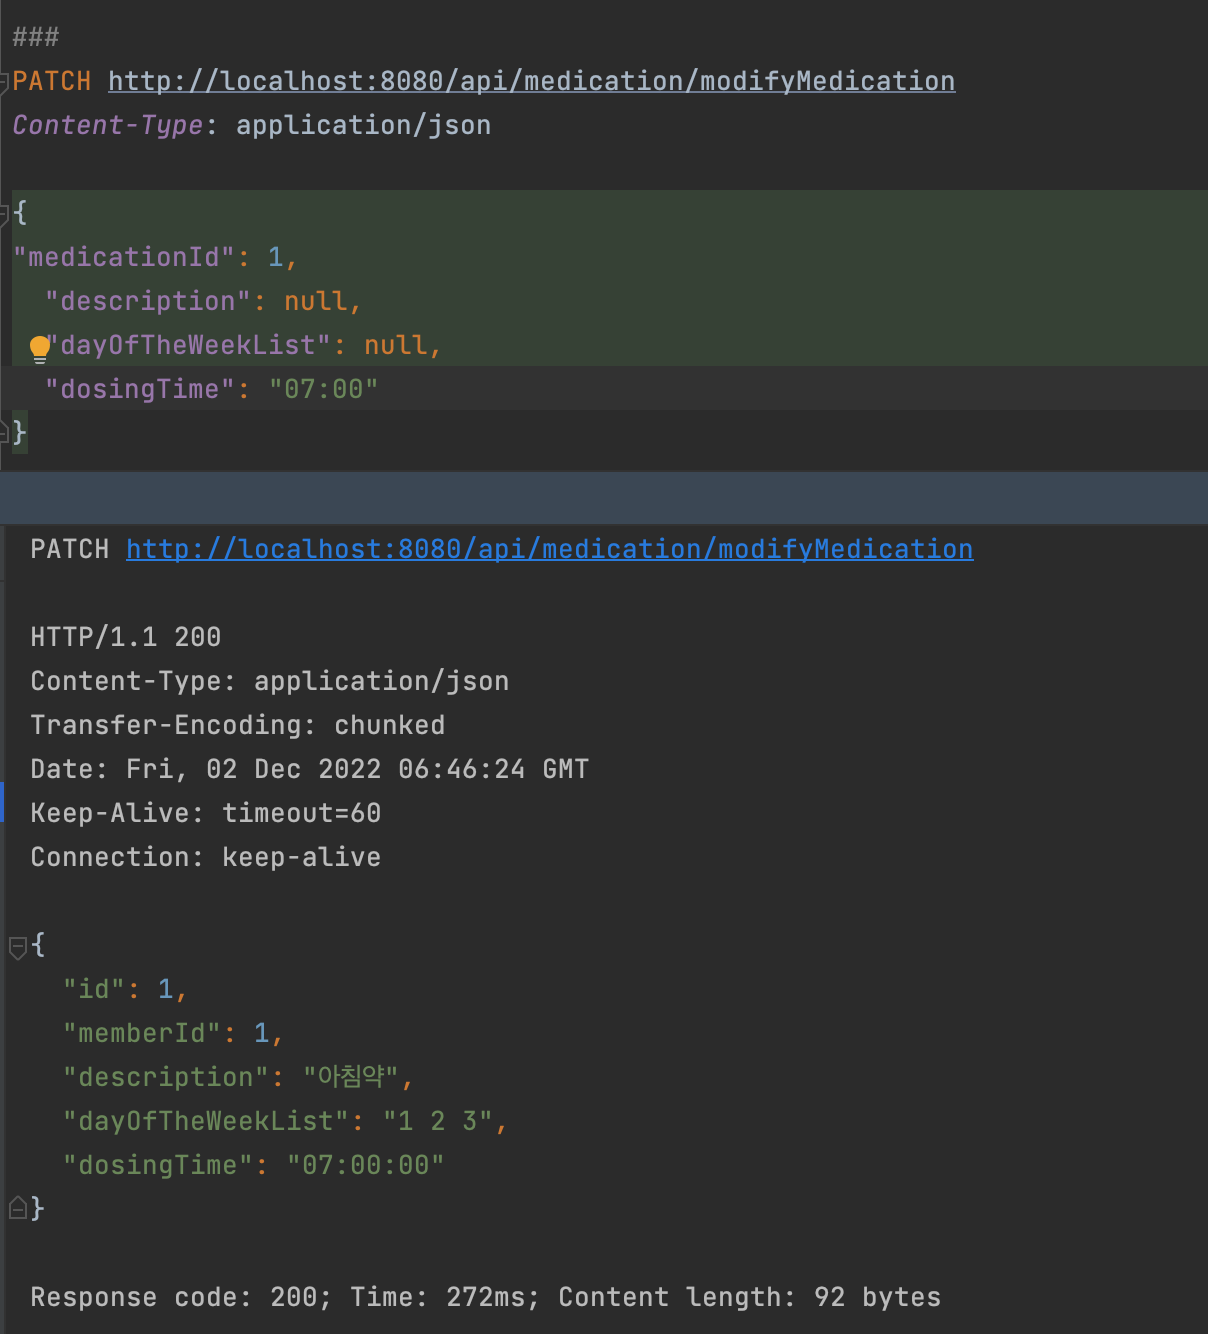Click the application/json value in request header
The width and height of the screenshot is (1208, 1334).
point(363,125)
